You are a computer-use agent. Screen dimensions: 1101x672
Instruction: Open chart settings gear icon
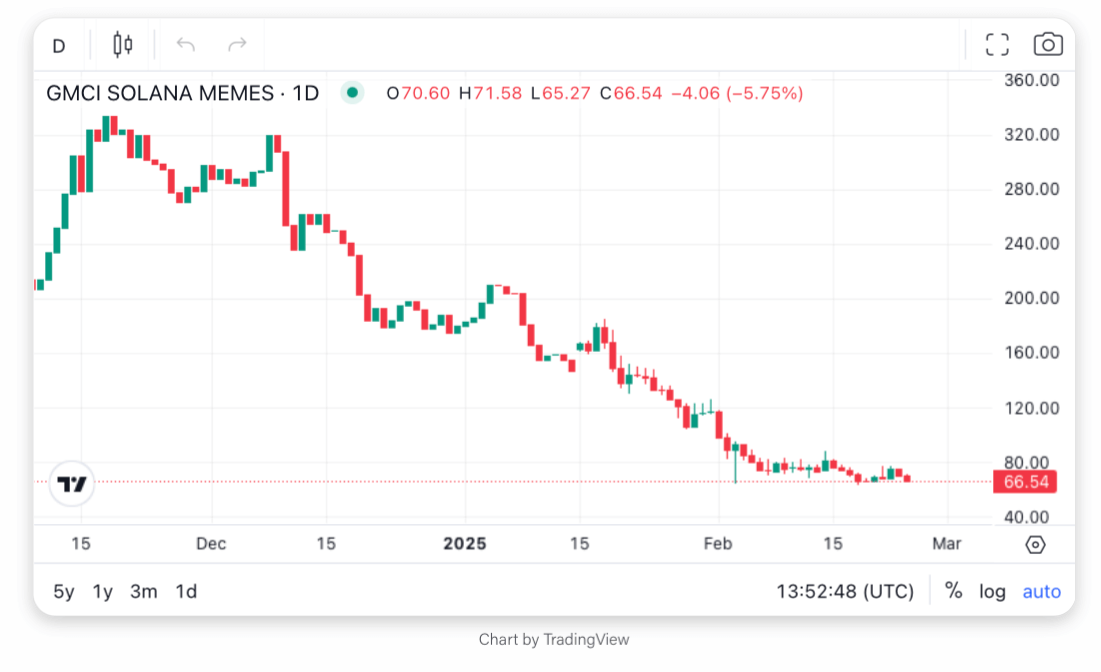1035,544
